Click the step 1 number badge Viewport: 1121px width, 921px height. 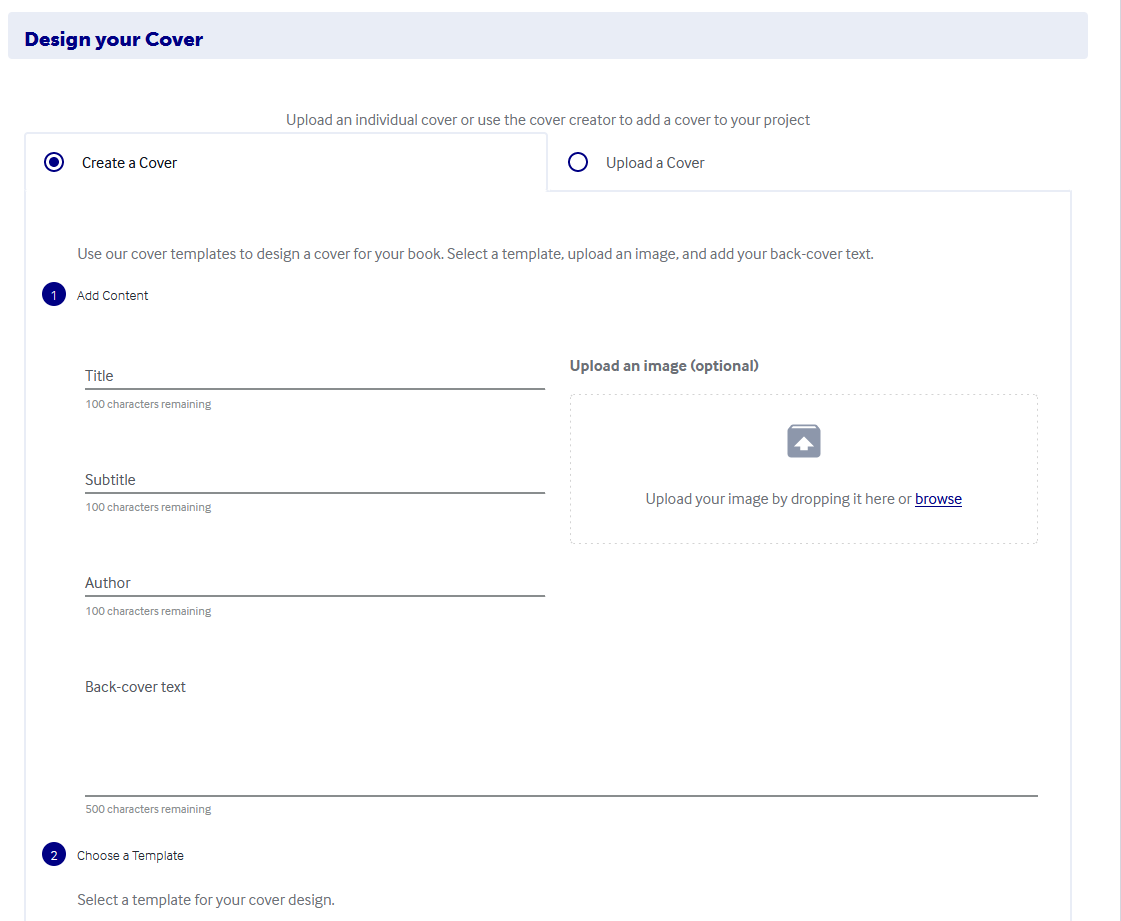[54, 295]
